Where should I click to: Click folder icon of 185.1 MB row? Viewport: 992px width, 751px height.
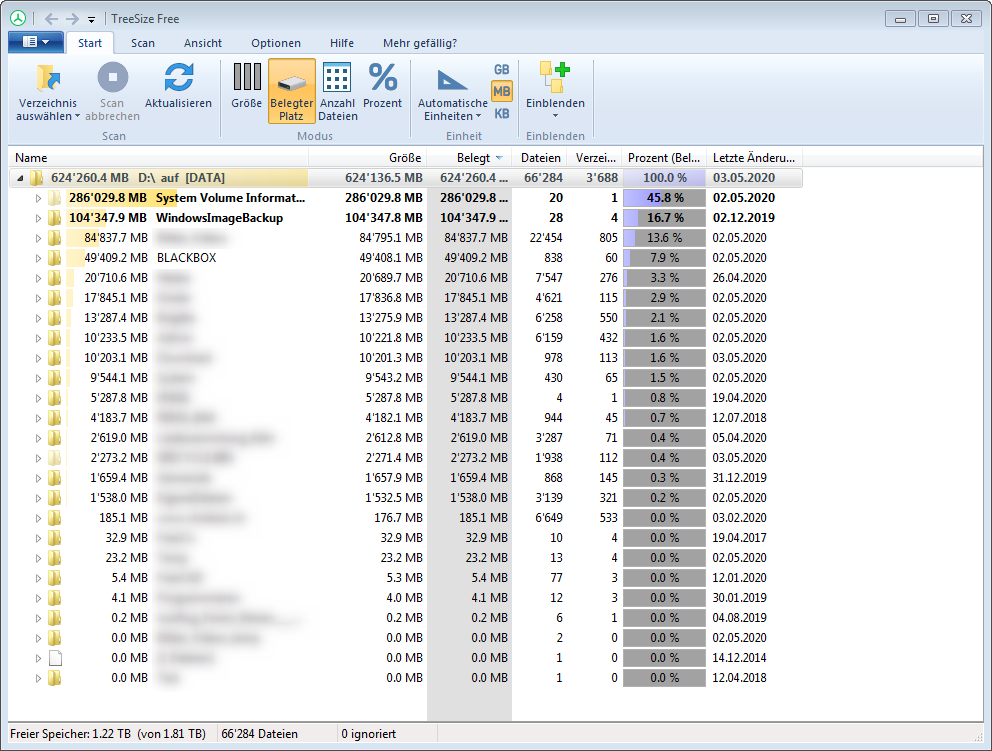(54, 518)
